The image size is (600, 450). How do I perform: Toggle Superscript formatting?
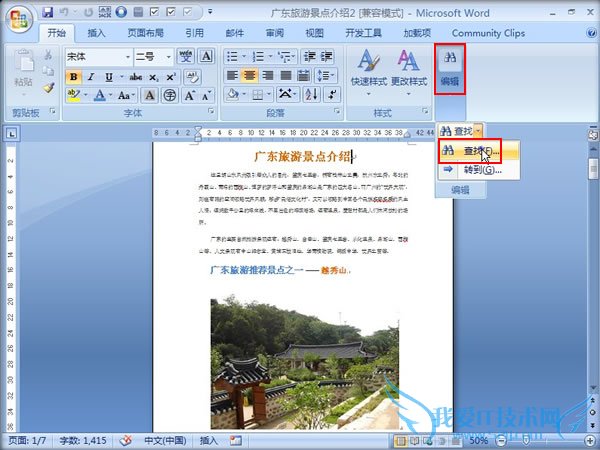(x=171, y=77)
